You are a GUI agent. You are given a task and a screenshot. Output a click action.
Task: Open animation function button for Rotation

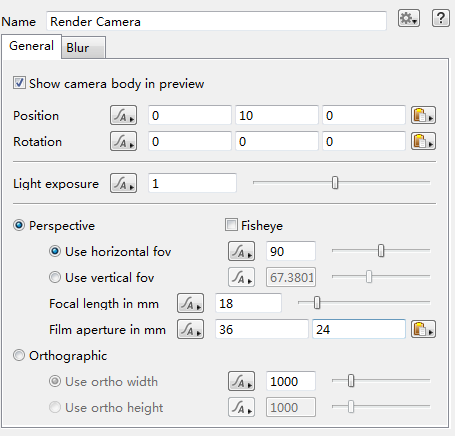point(123,141)
